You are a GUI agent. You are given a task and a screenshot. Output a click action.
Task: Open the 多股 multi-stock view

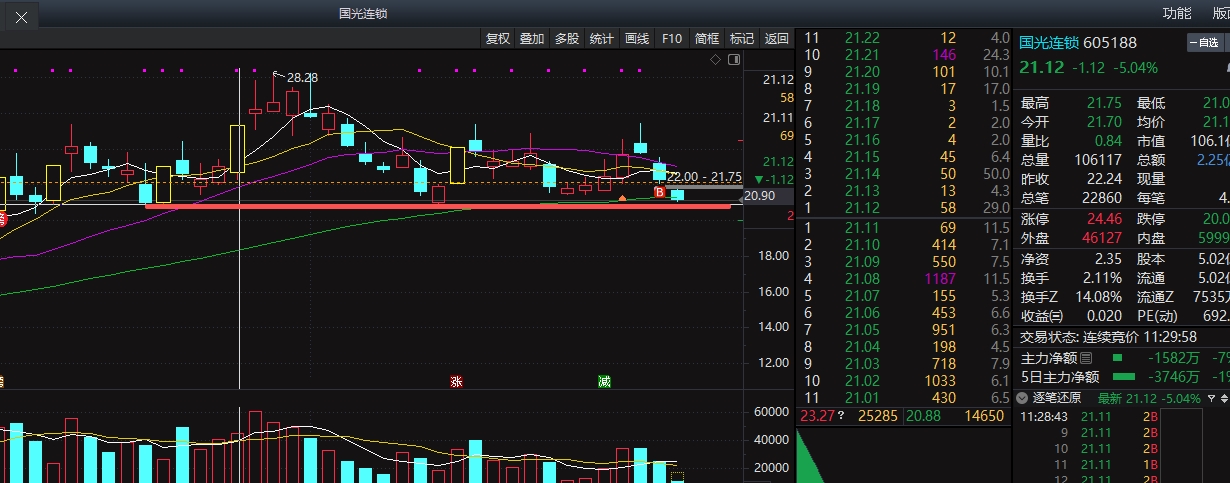567,39
